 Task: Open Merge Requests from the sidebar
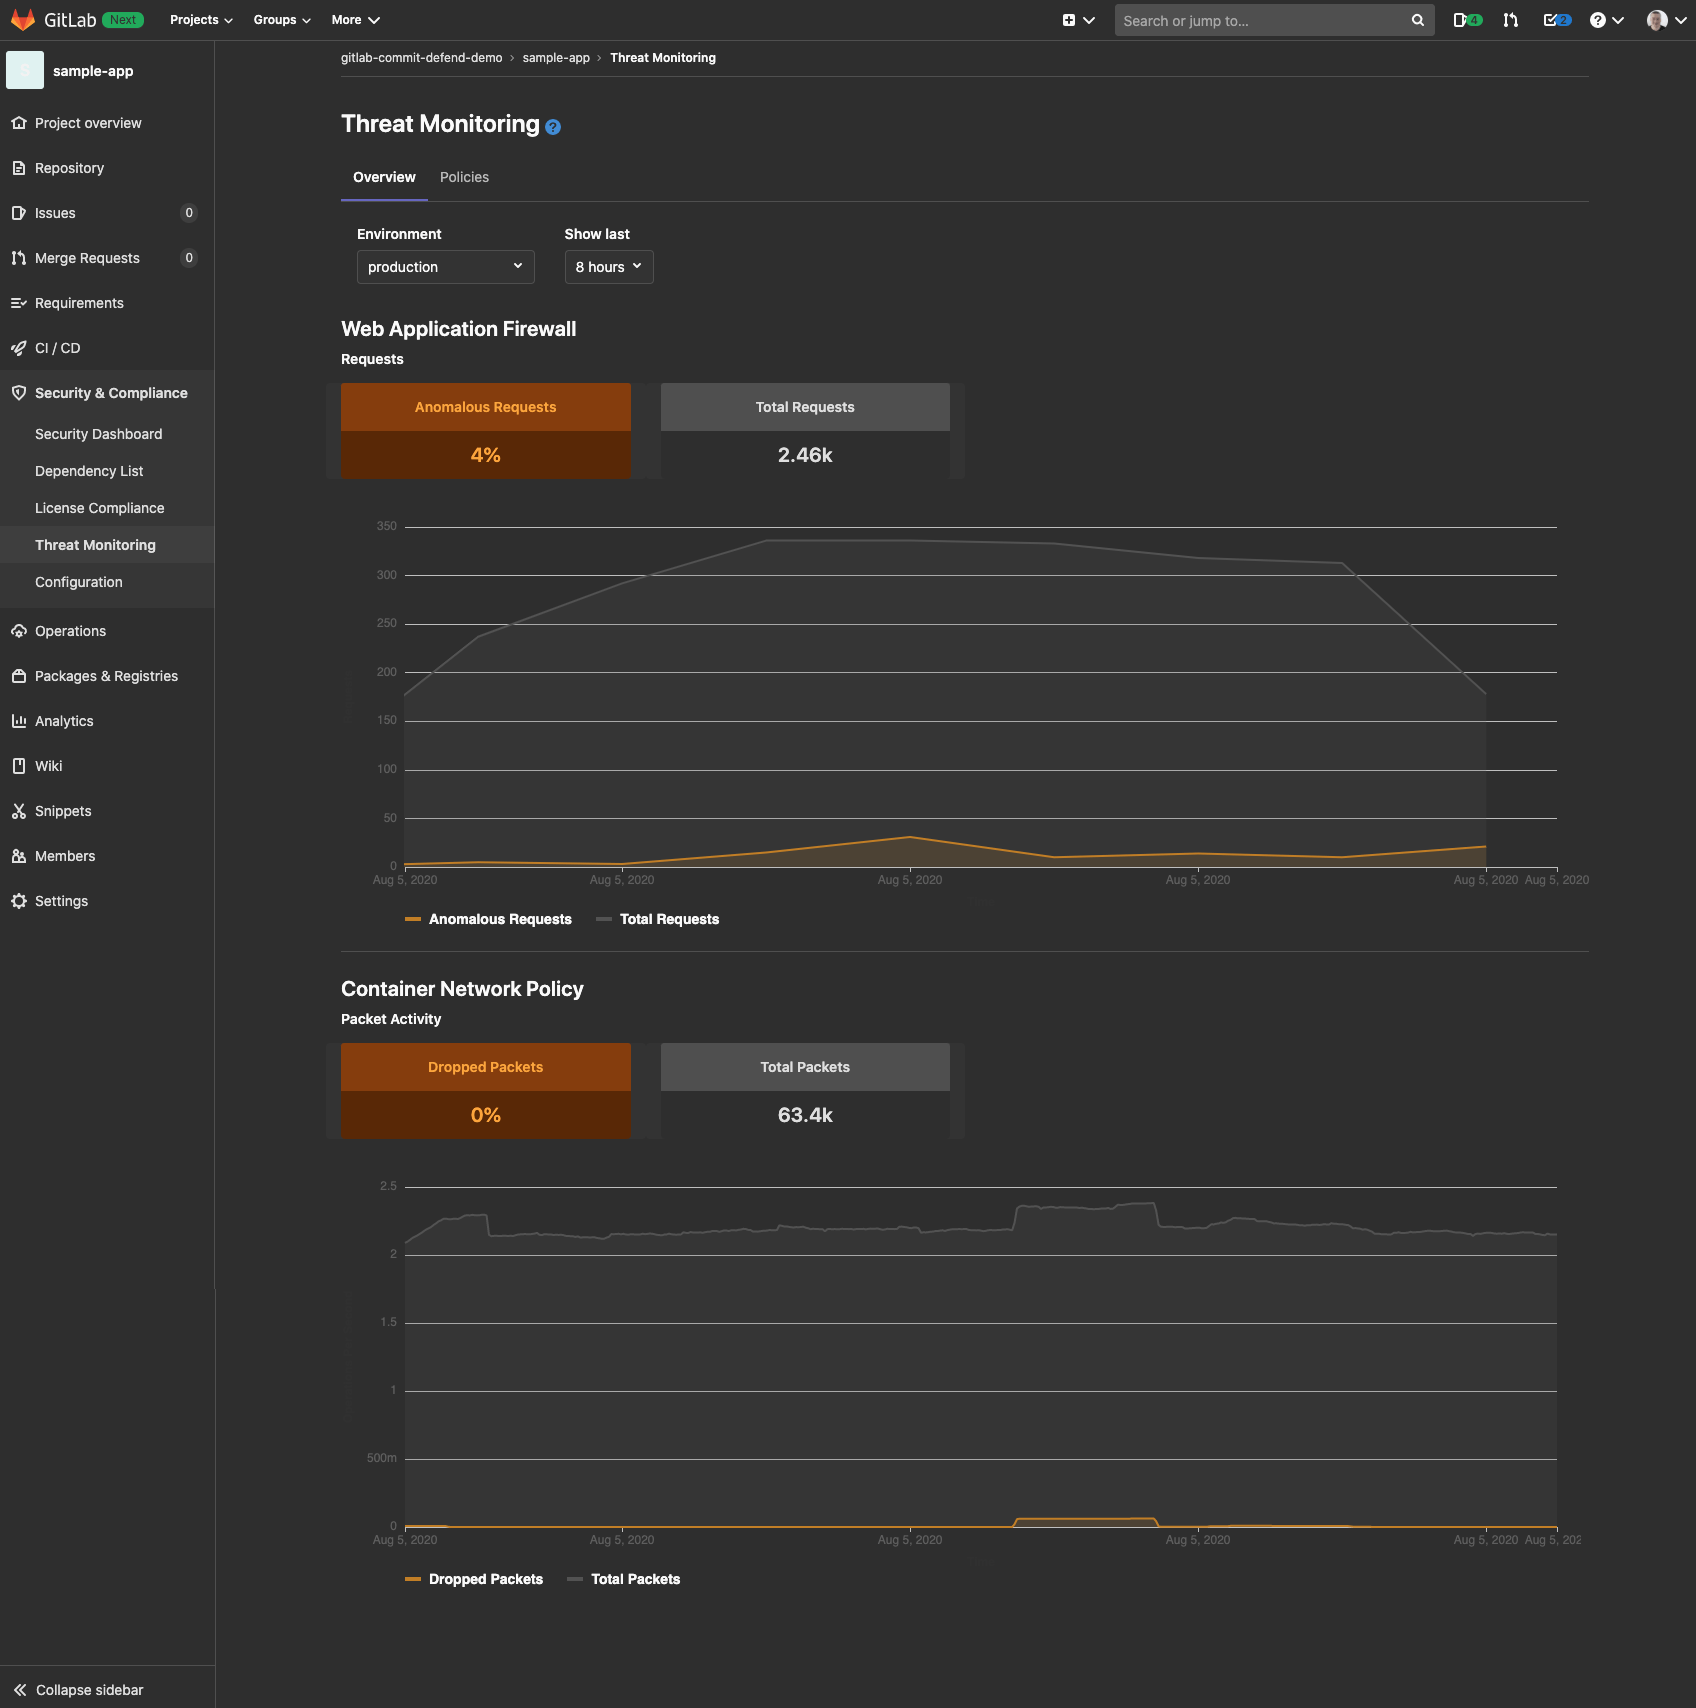pyautogui.click(x=88, y=258)
